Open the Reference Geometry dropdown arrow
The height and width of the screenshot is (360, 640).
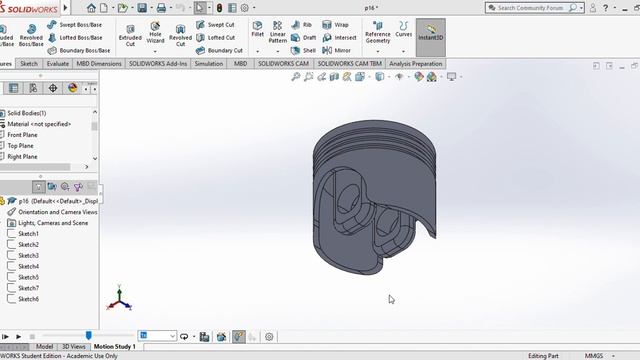[378, 51]
